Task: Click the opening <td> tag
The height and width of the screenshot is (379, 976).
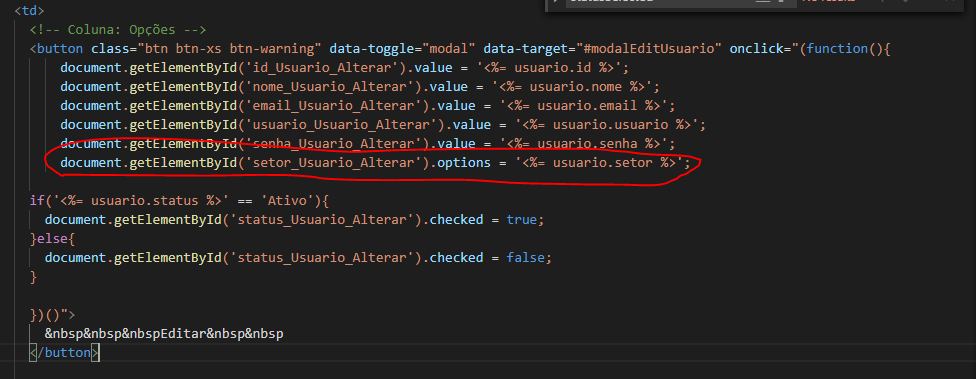Action: [29, 11]
